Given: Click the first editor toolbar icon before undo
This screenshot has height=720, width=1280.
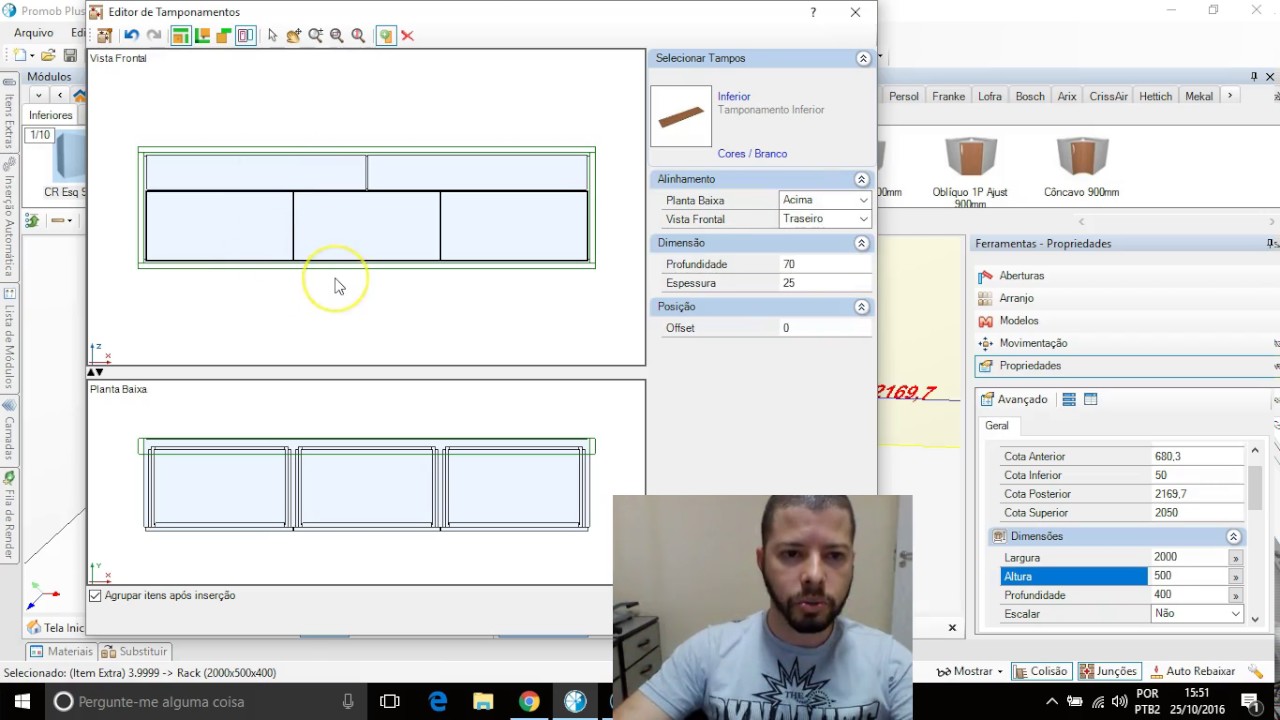Looking at the screenshot, I should pos(104,36).
